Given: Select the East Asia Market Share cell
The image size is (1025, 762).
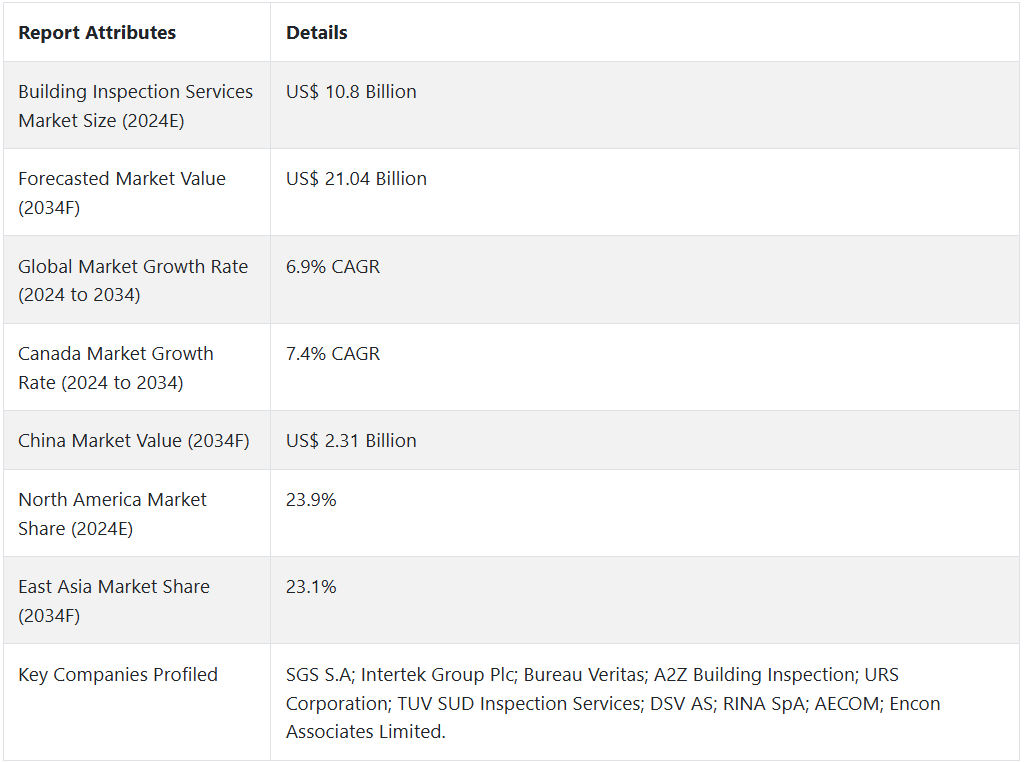Looking at the screenshot, I should (x=114, y=601).
